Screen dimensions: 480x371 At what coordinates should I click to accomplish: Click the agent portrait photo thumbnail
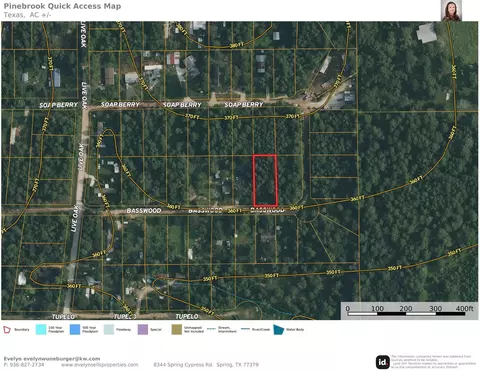452,11
